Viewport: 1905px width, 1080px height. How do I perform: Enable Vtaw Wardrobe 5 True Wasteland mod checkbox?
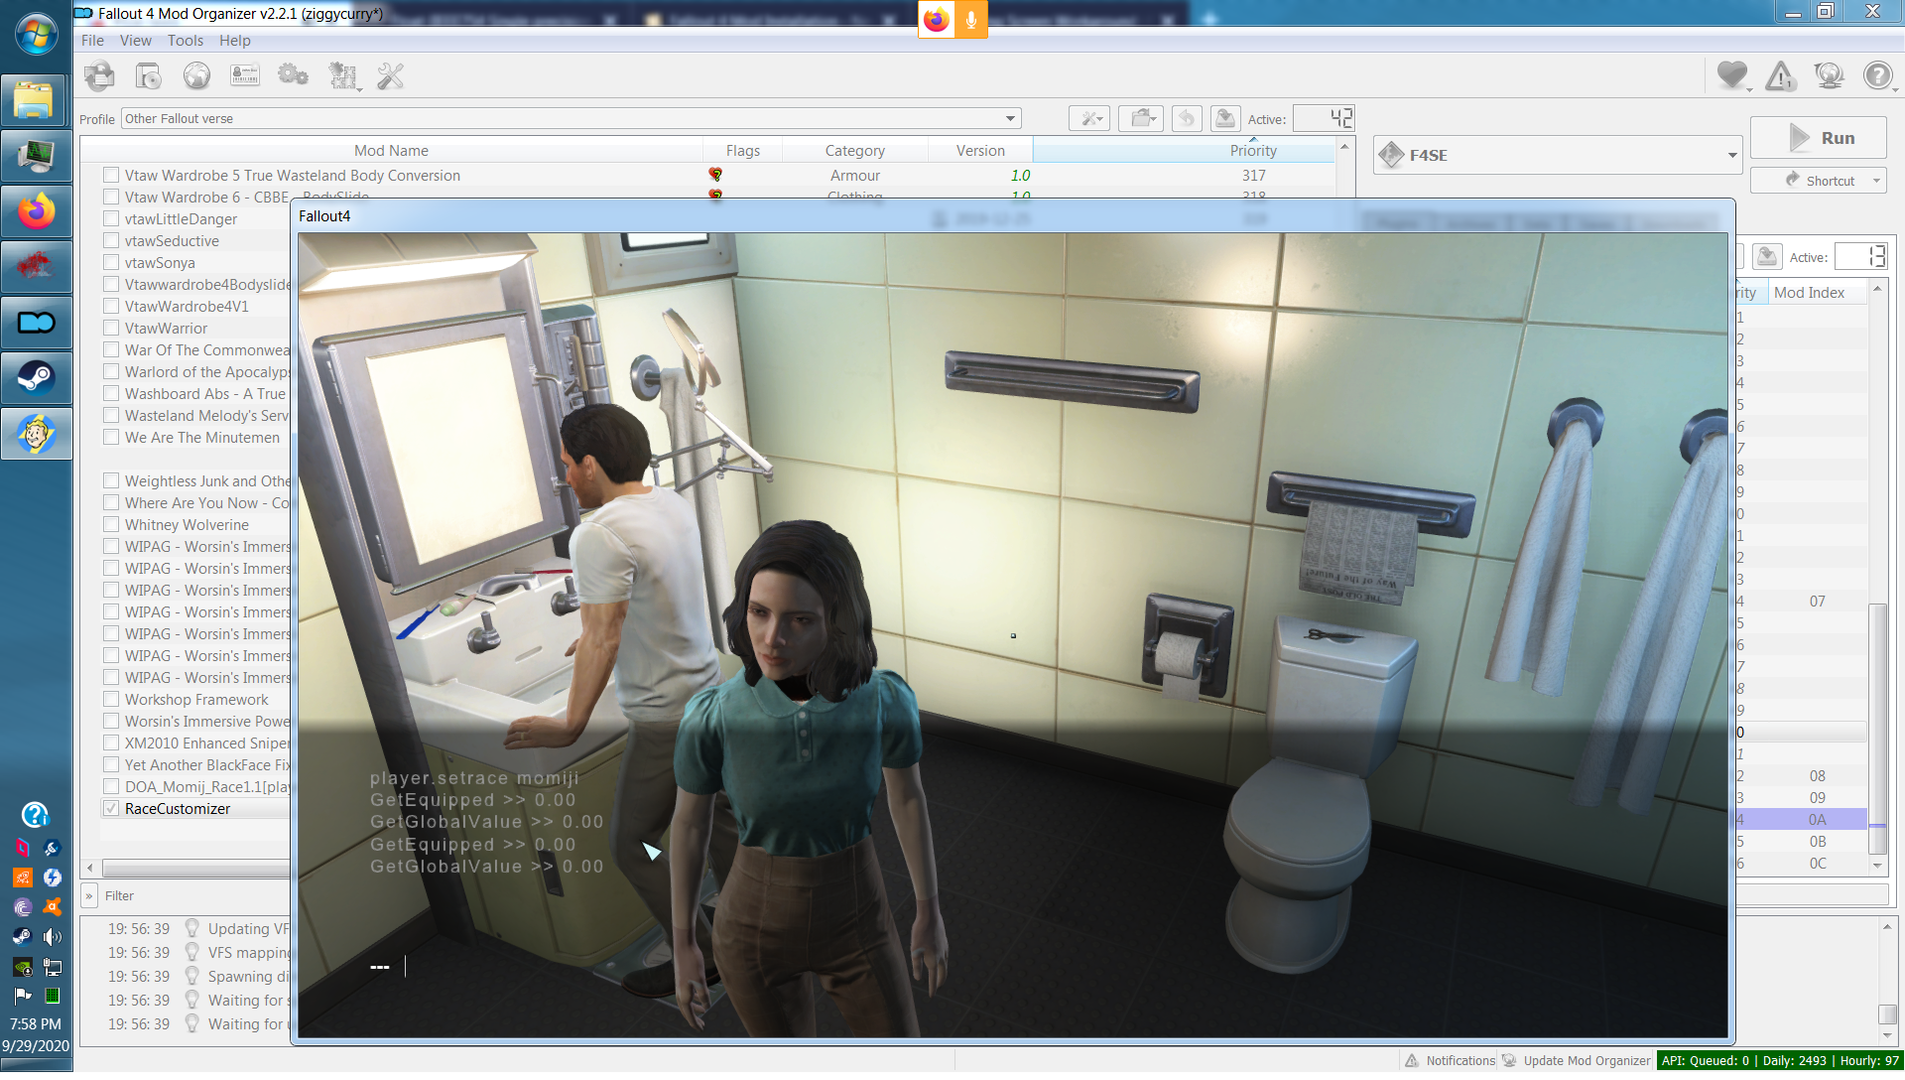(x=111, y=175)
